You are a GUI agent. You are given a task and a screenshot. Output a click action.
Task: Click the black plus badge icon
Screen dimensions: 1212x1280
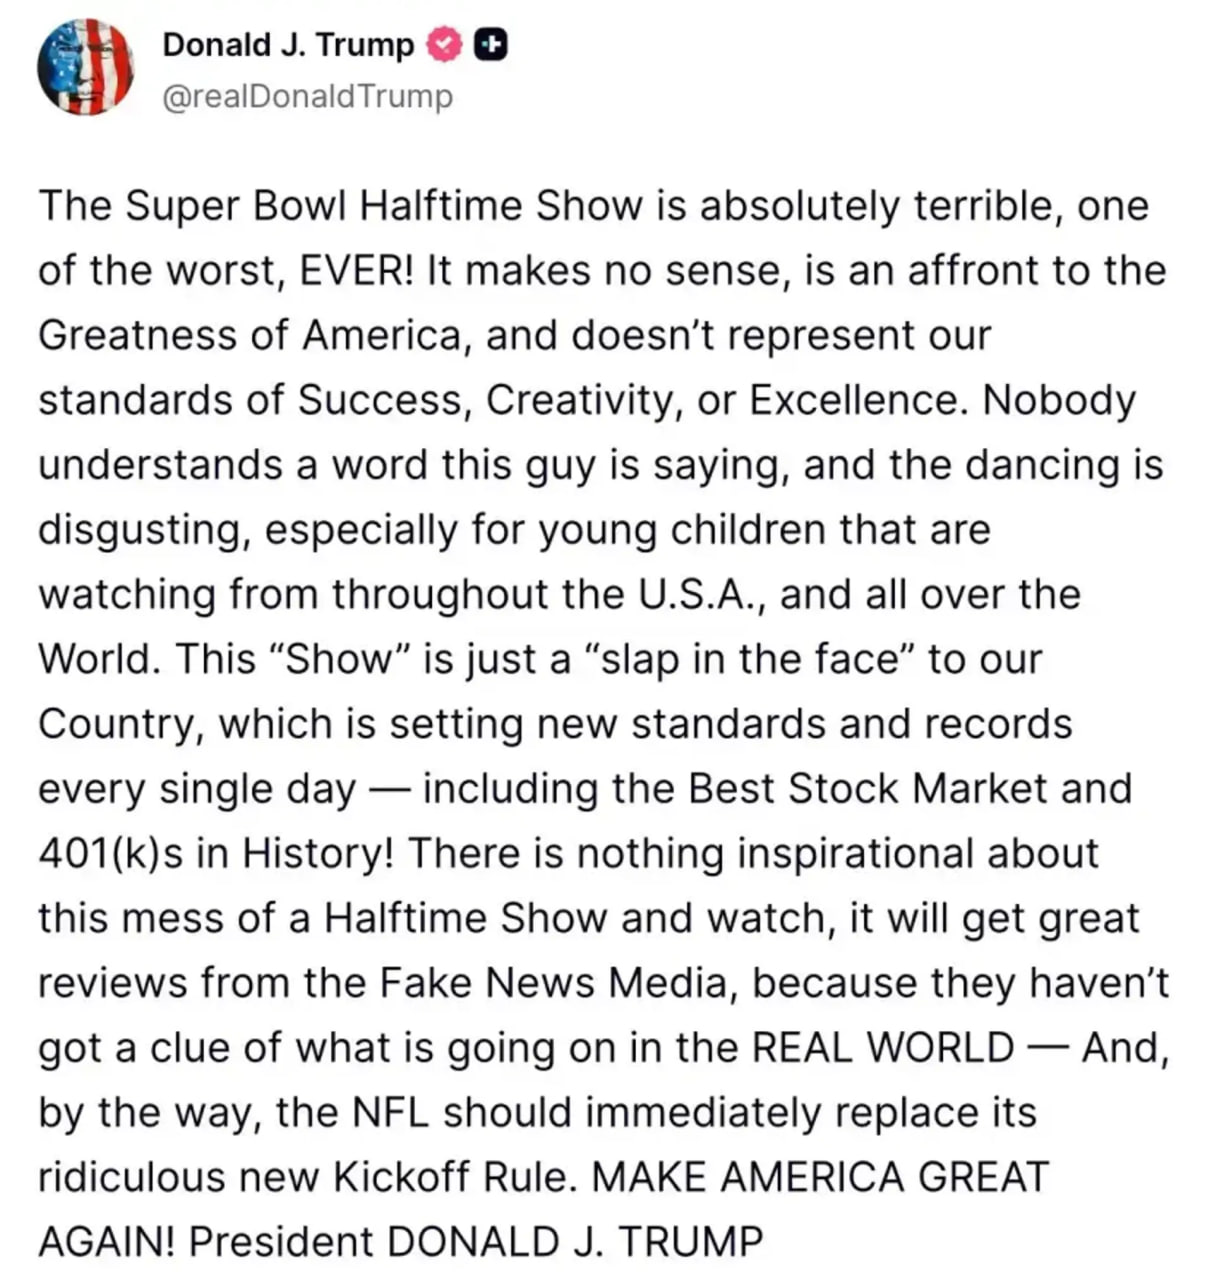click(x=490, y=45)
